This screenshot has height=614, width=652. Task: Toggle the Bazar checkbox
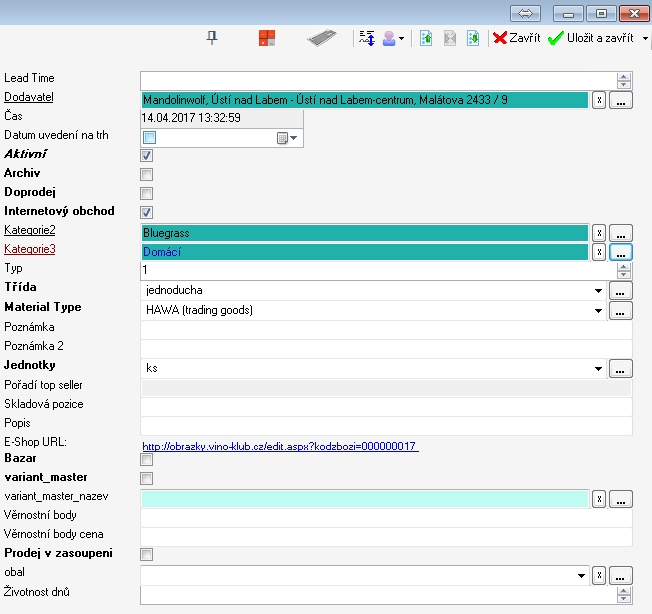146,459
